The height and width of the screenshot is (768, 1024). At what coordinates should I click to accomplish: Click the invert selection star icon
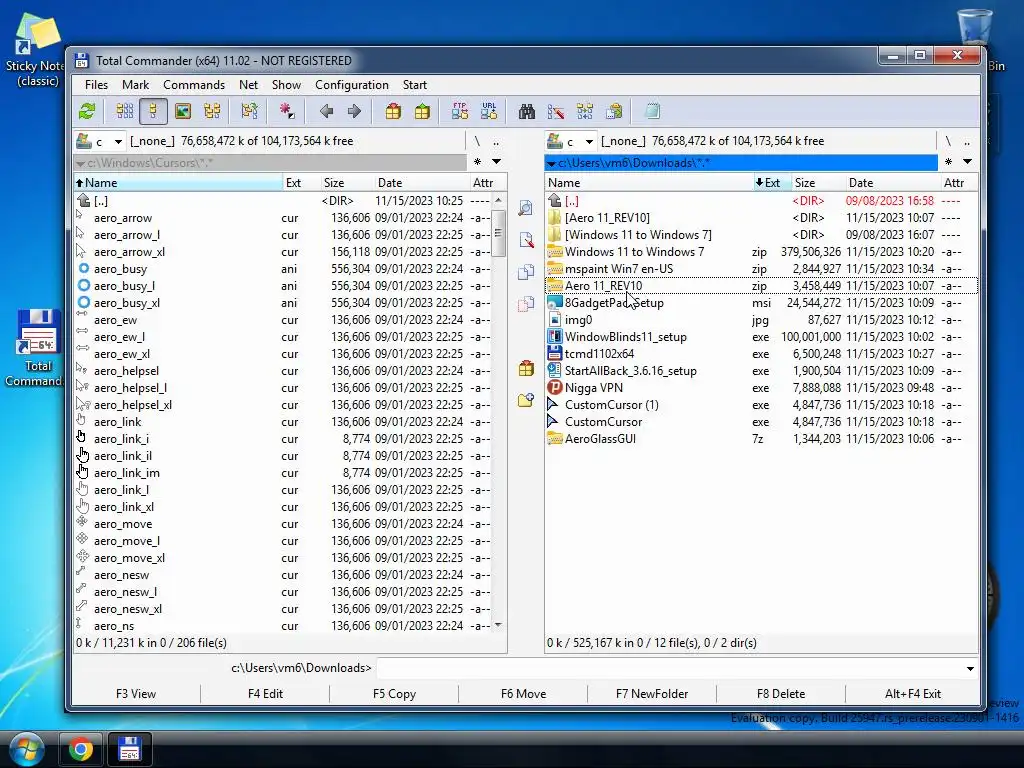[287, 112]
